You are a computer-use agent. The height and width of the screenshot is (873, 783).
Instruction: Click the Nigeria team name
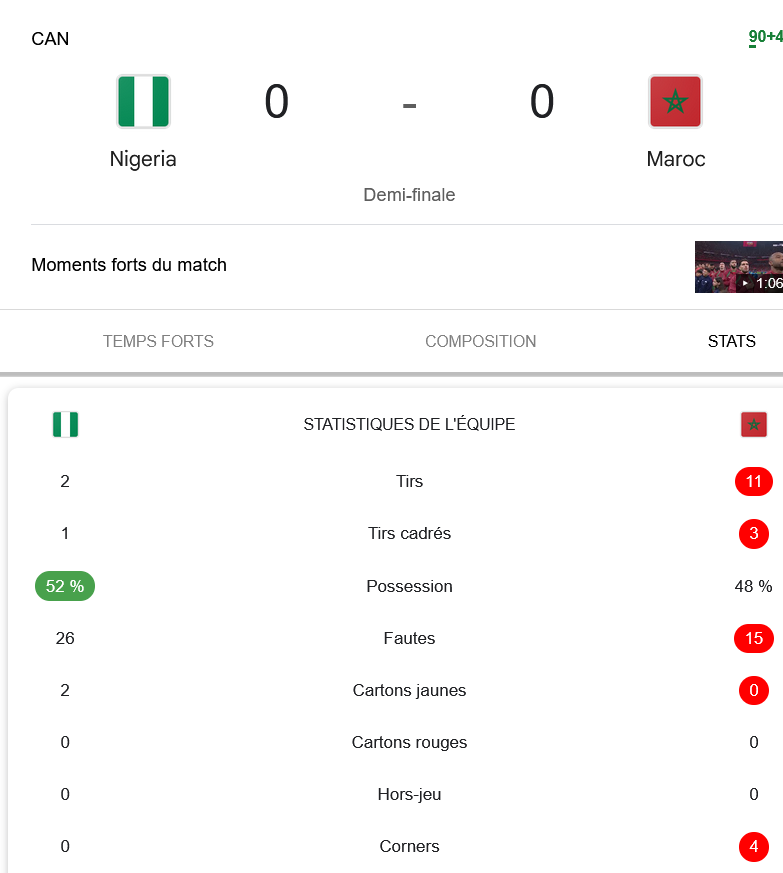143,159
